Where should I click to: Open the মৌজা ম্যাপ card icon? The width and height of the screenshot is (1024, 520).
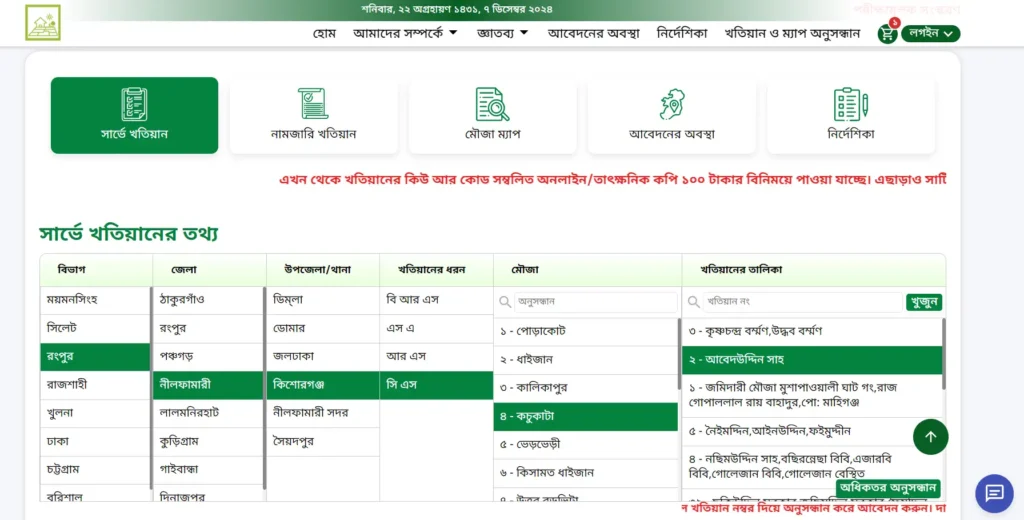492,104
